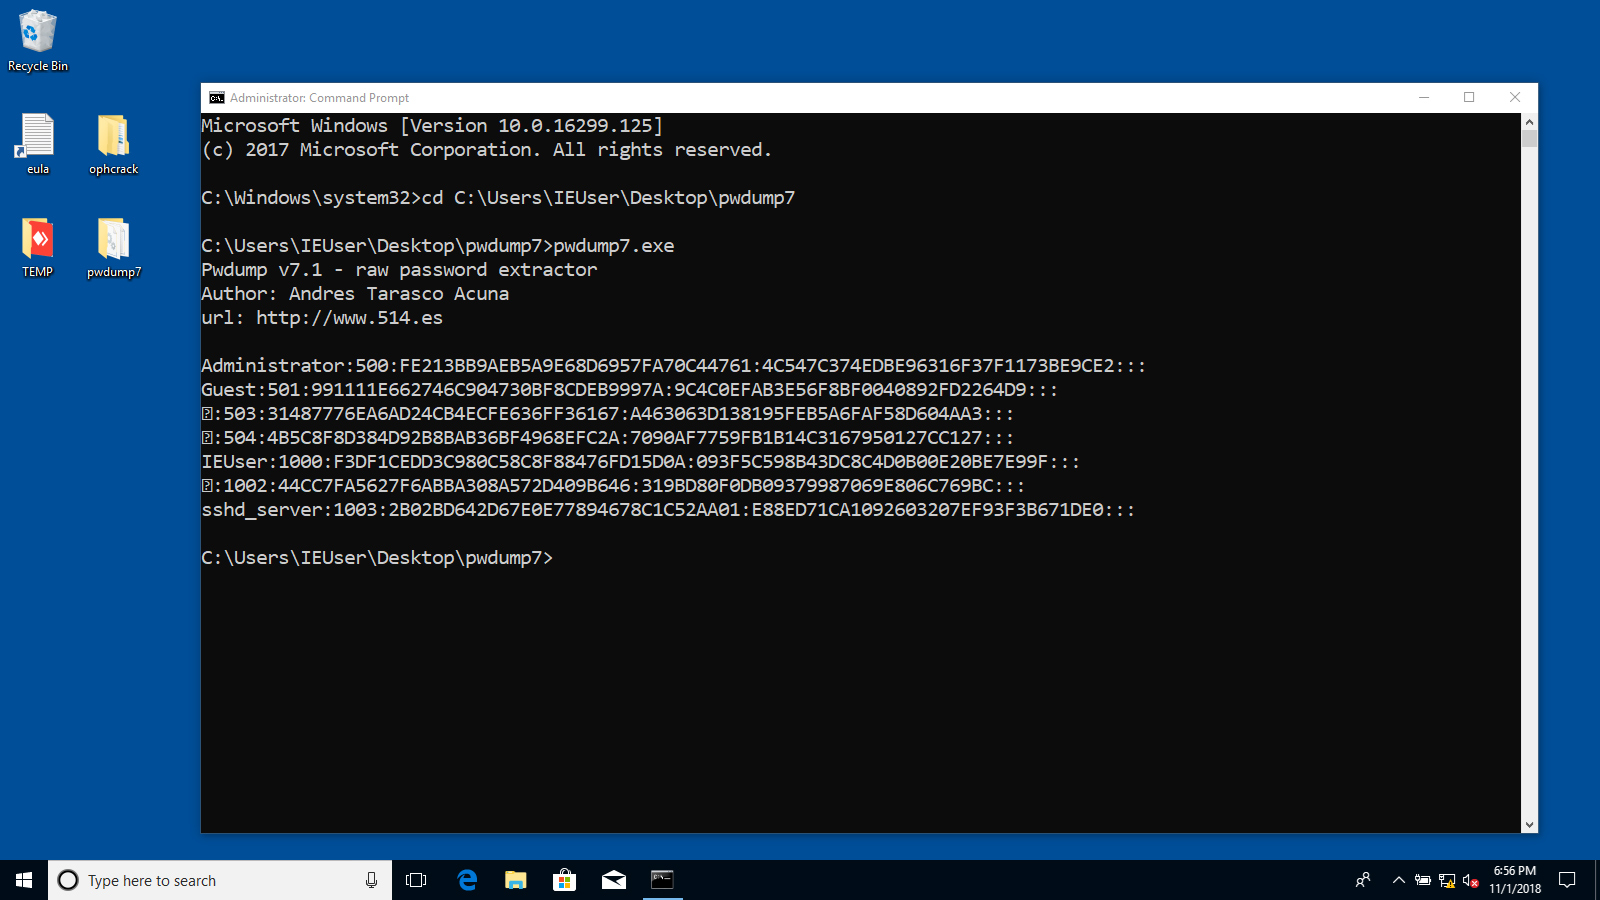Click the Guest:501 hash line
The width and height of the screenshot is (1600, 900).
[x=629, y=390]
